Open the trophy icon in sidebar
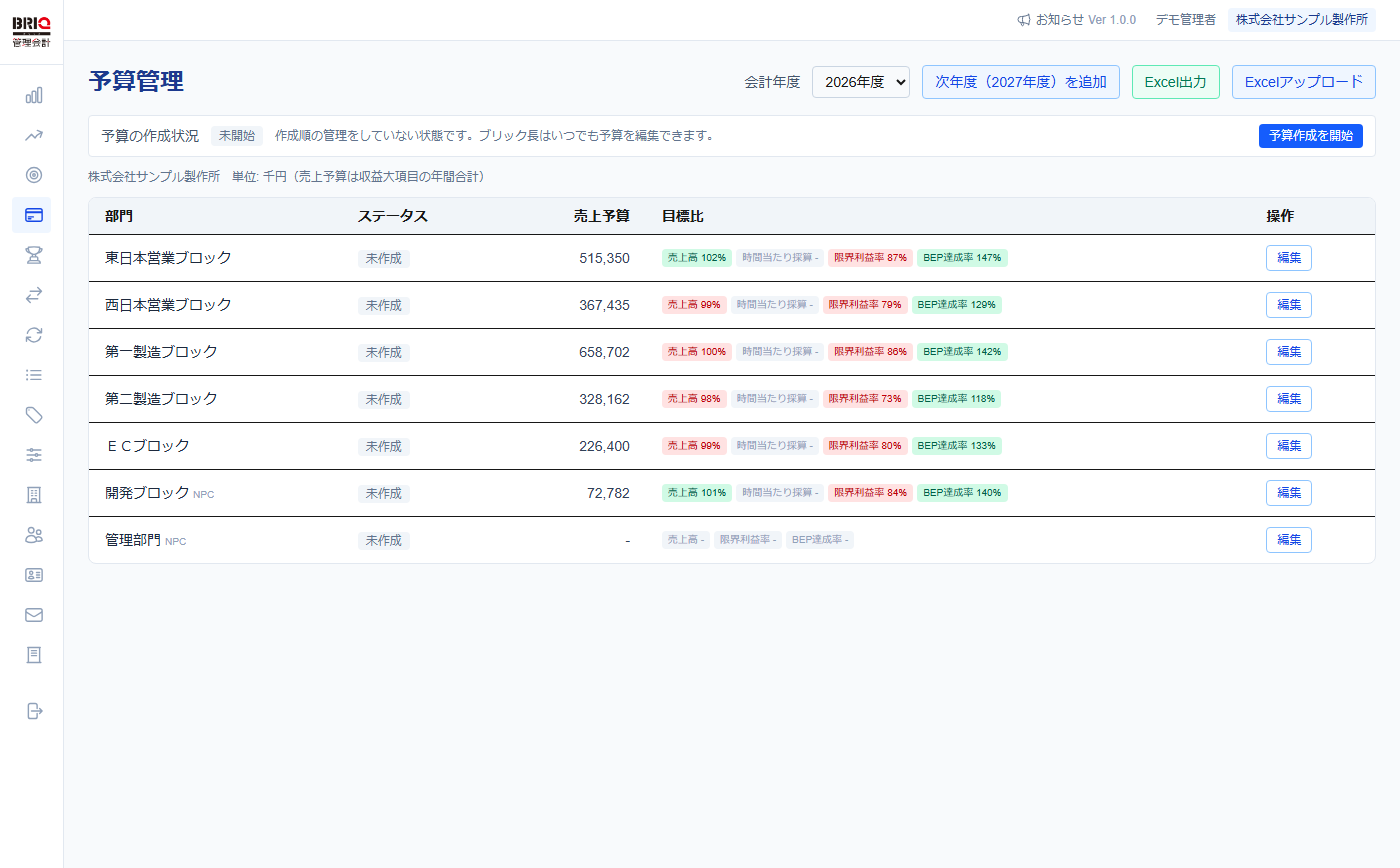 pos(34,255)
